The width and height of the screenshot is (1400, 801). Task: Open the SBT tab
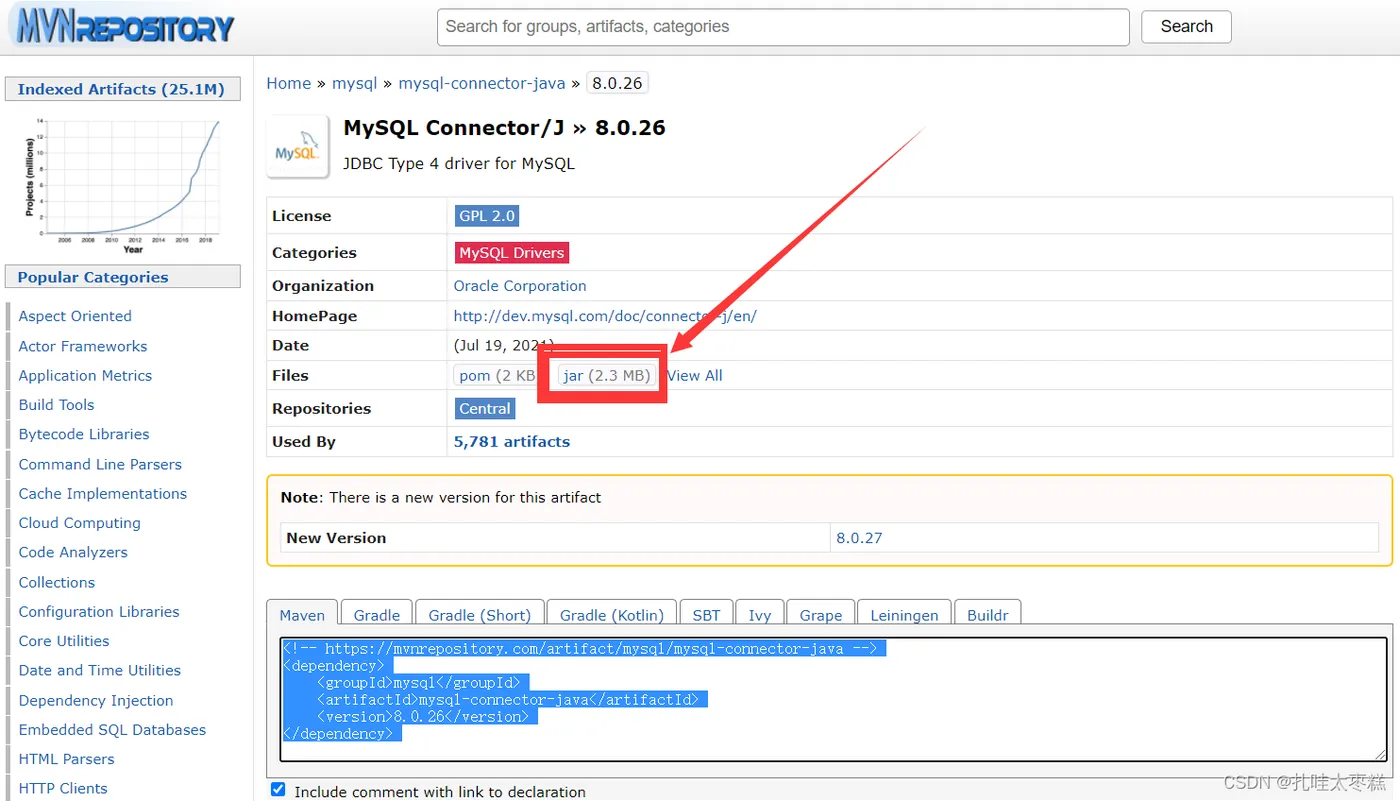click(706, 614)
